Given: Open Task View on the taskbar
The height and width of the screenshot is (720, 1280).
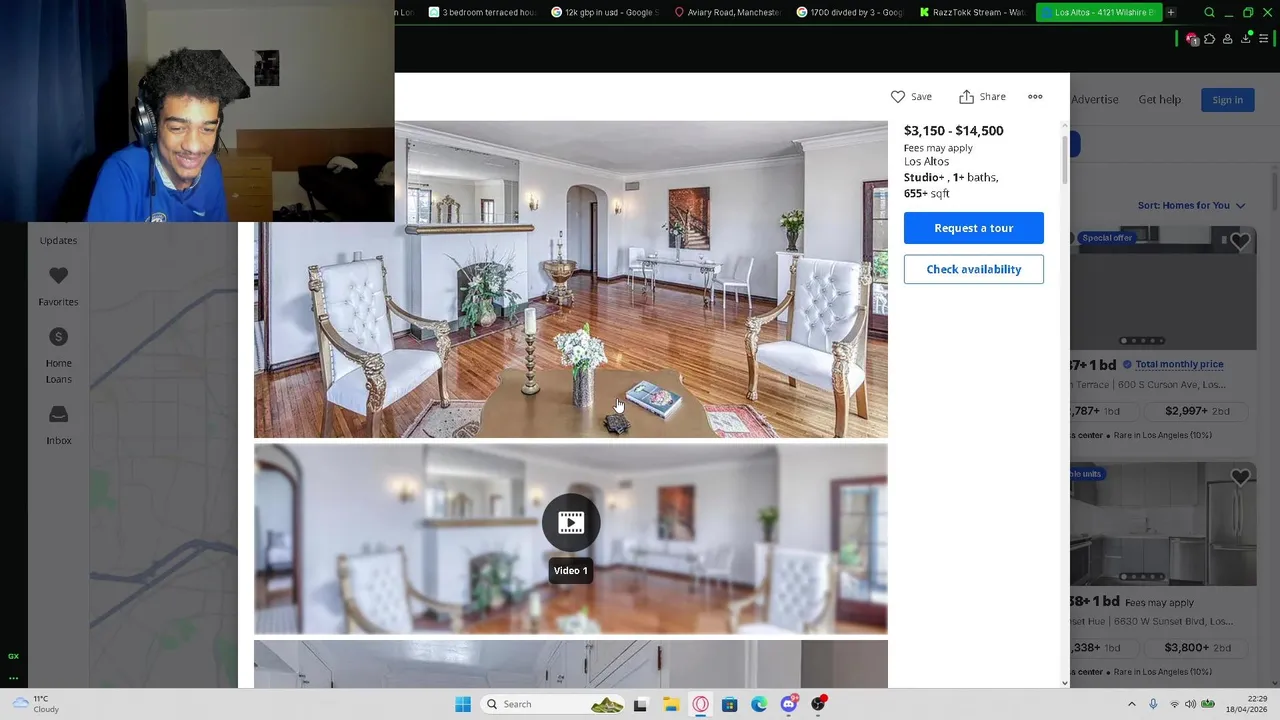Looking at the screenshot, I should [641, 704].
